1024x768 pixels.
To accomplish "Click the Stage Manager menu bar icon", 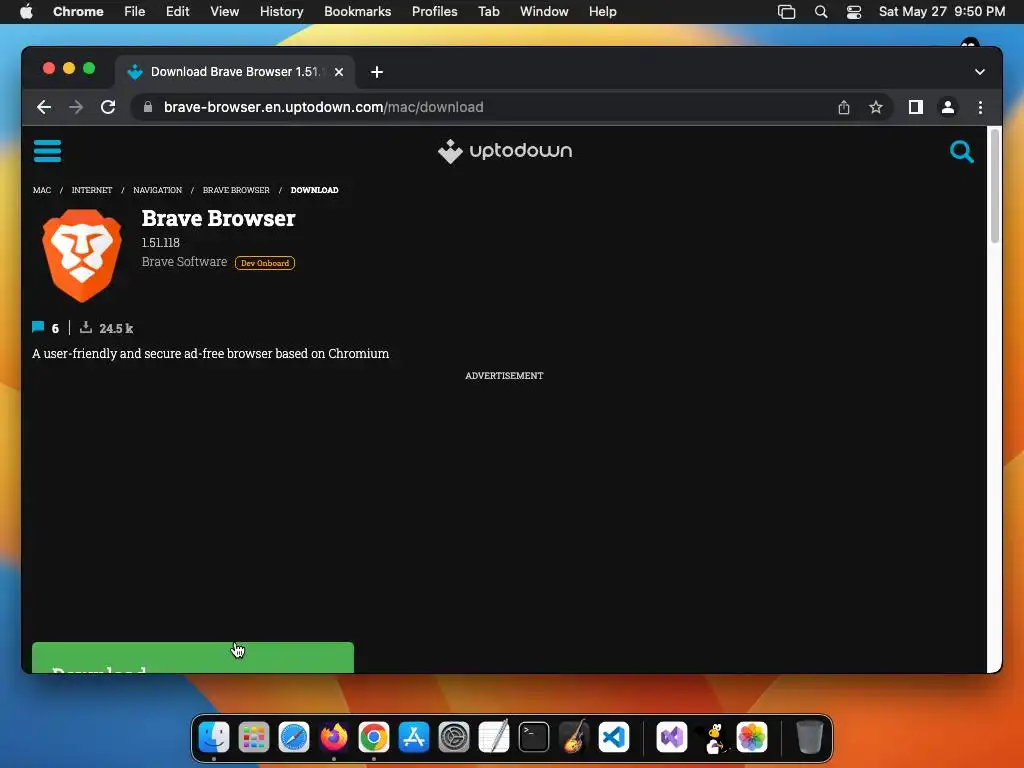I will click(786, 12).
